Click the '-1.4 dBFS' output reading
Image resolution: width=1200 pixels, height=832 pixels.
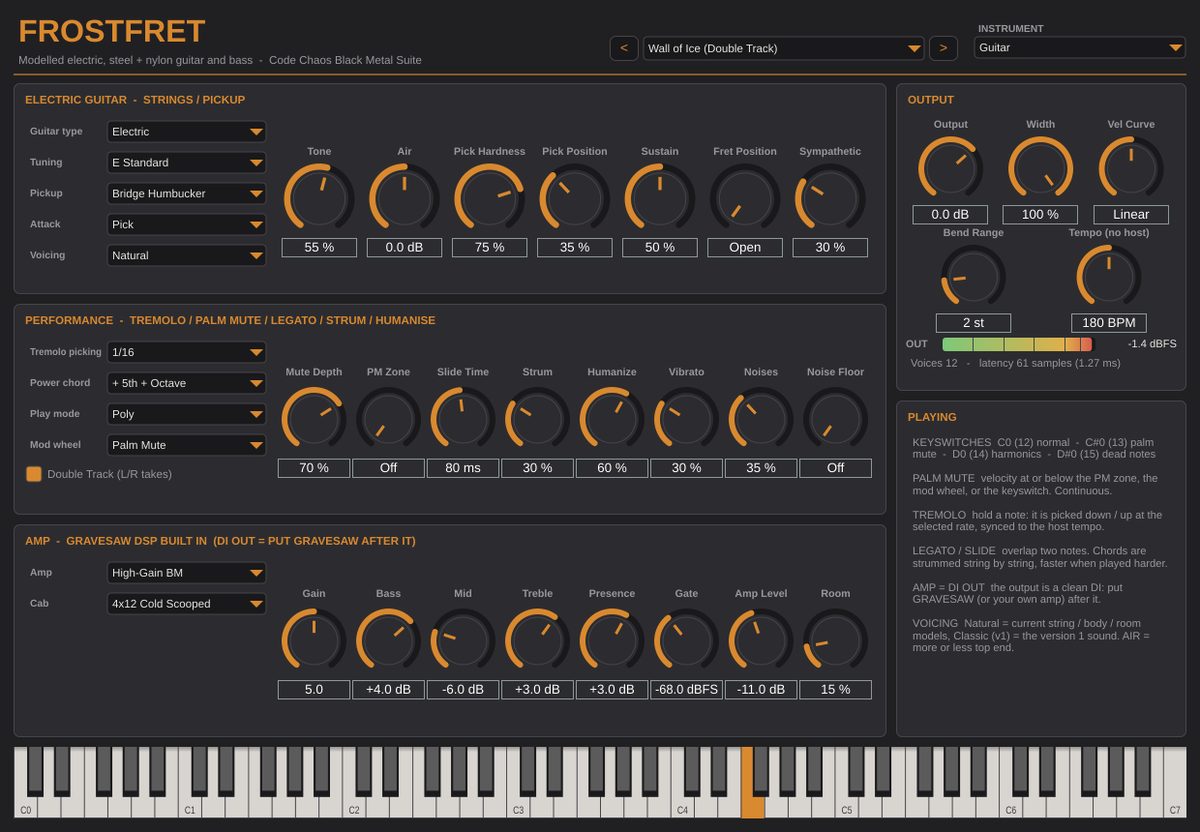1152,344
